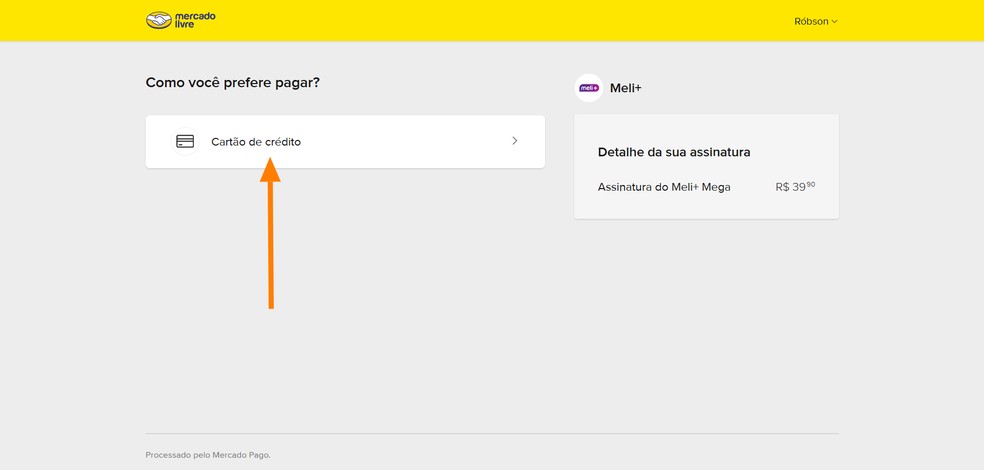Click the 'Meli+' title text
Viewport: 984px width, 470px height.
click(626, 88)
